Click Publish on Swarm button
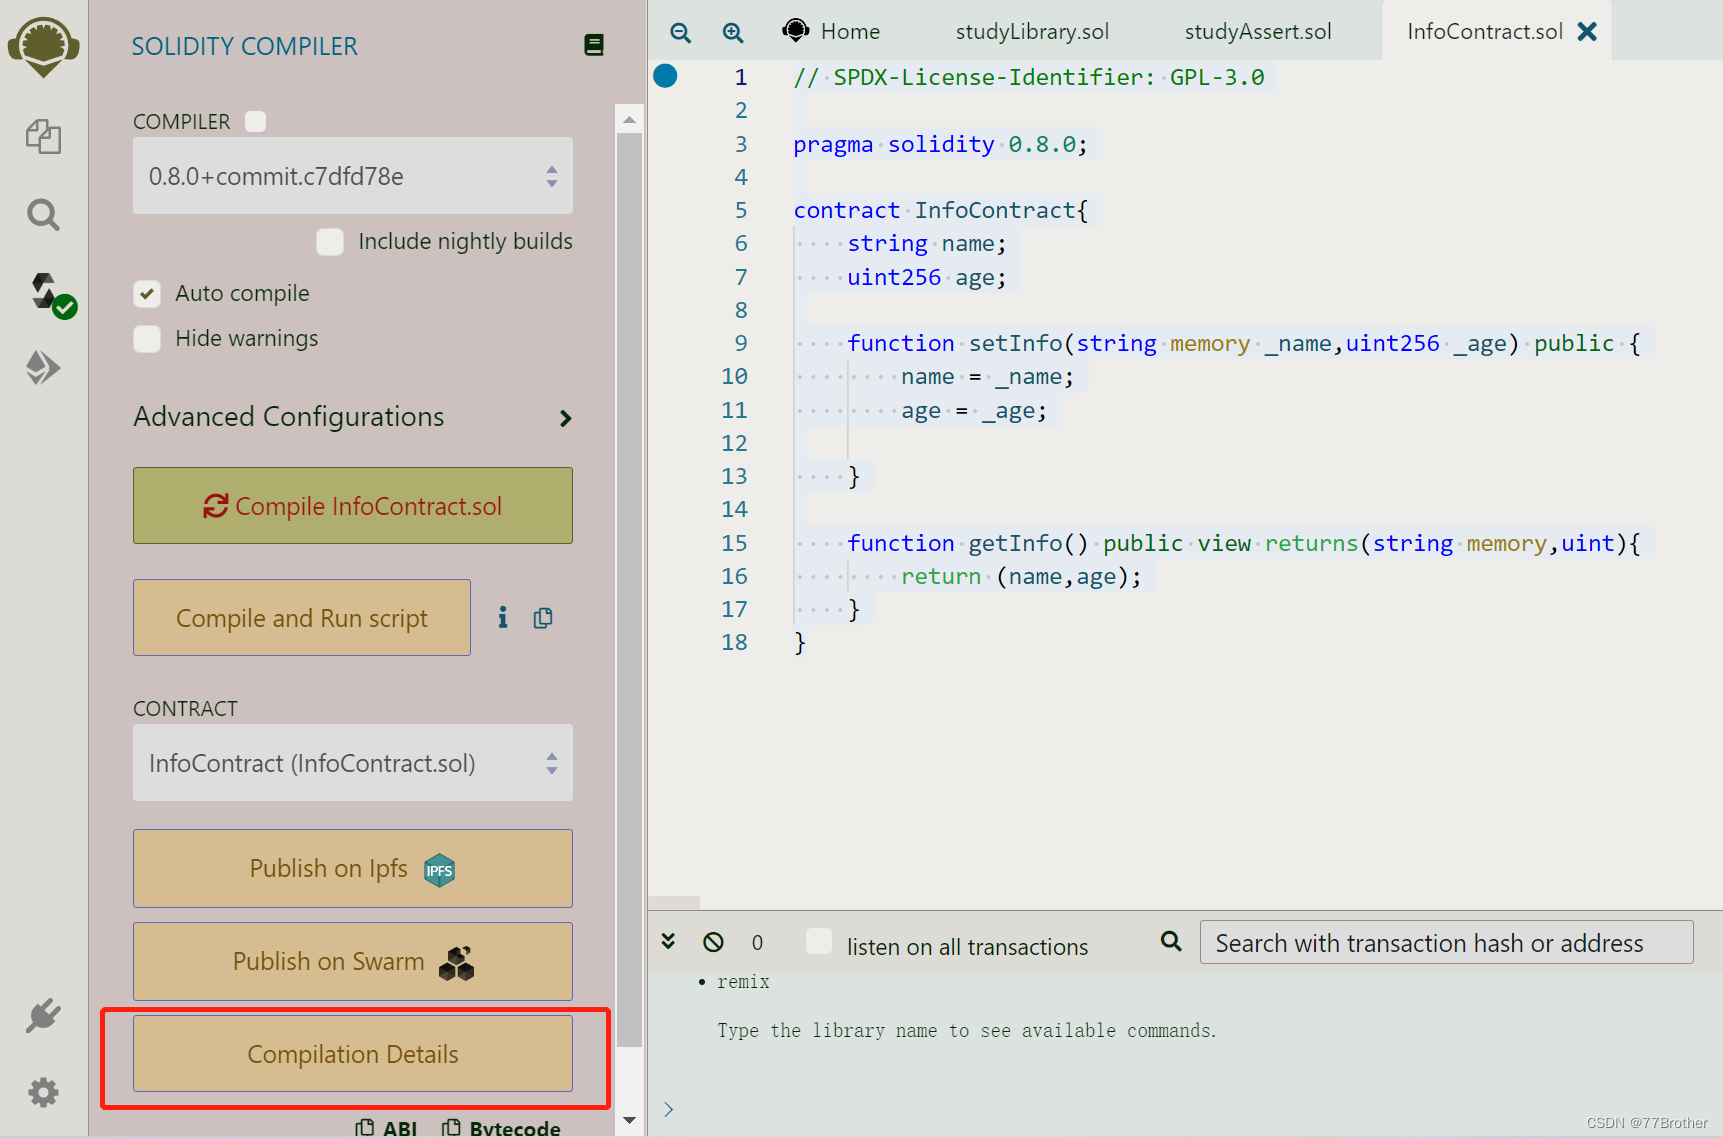Viewport: 1723px width, 1138px height. (353, 962)
